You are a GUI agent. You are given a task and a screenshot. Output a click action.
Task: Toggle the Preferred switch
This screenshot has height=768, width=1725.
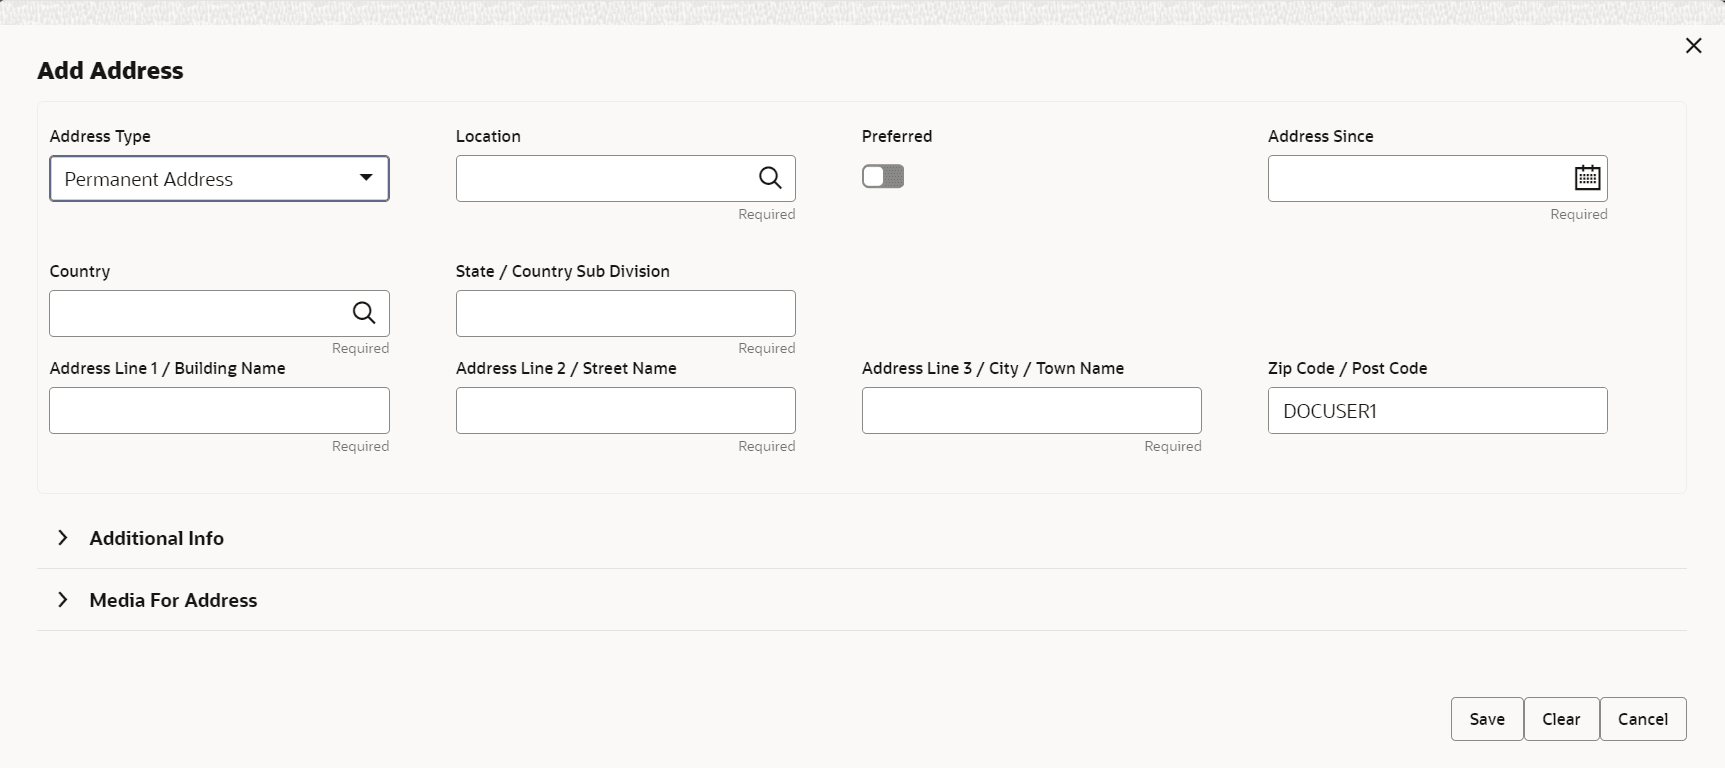[883, 177]
